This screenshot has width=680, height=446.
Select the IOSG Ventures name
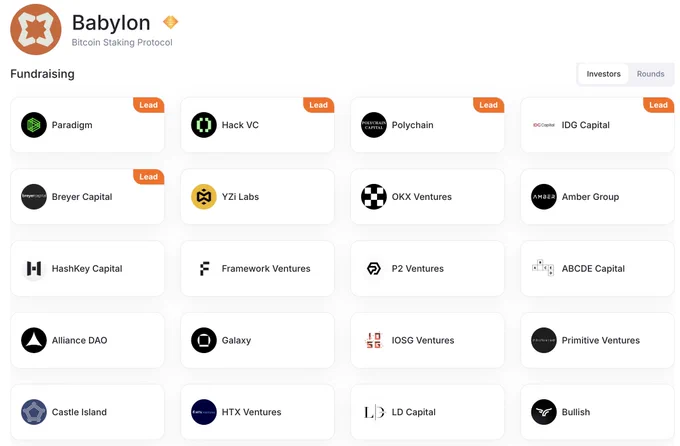point(423,340)
